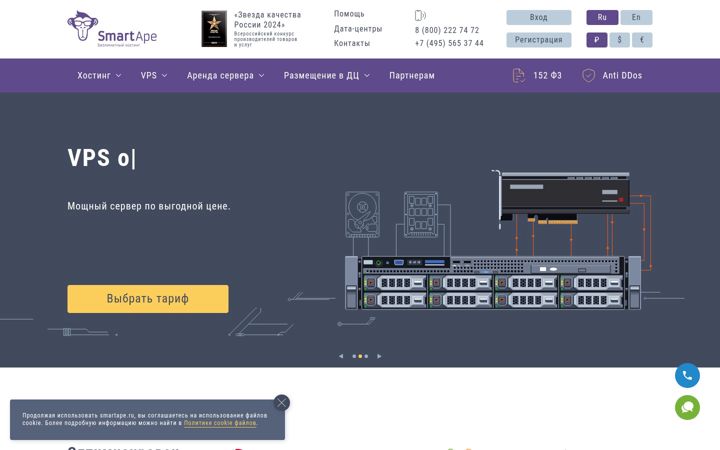Image resolution: width=720 pixels, height=450 pixels.
Task: Click the Регистрация button
Action: (539, 40)
